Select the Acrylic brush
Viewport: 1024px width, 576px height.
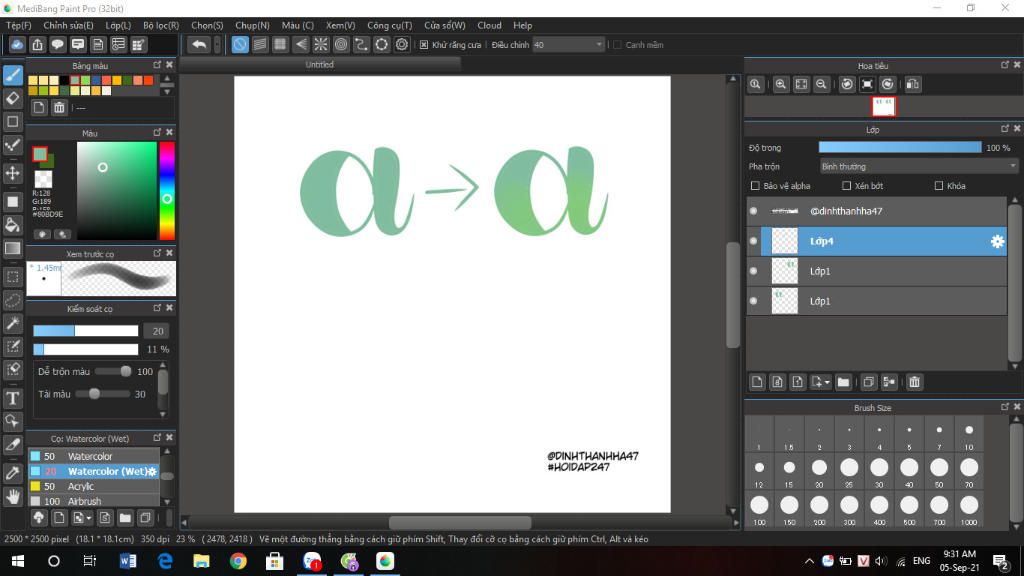[93, 487]
